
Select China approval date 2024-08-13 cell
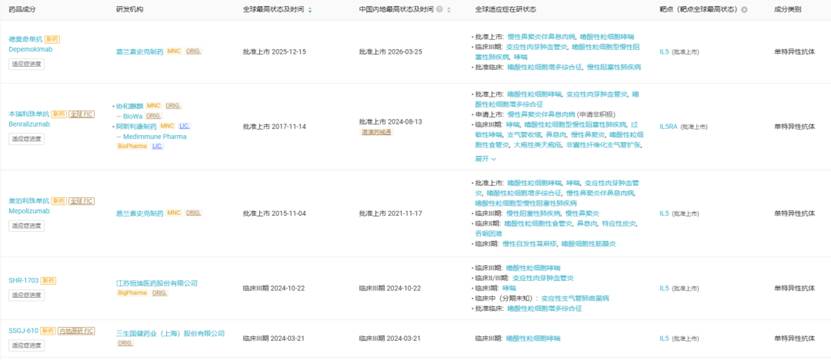391,121
